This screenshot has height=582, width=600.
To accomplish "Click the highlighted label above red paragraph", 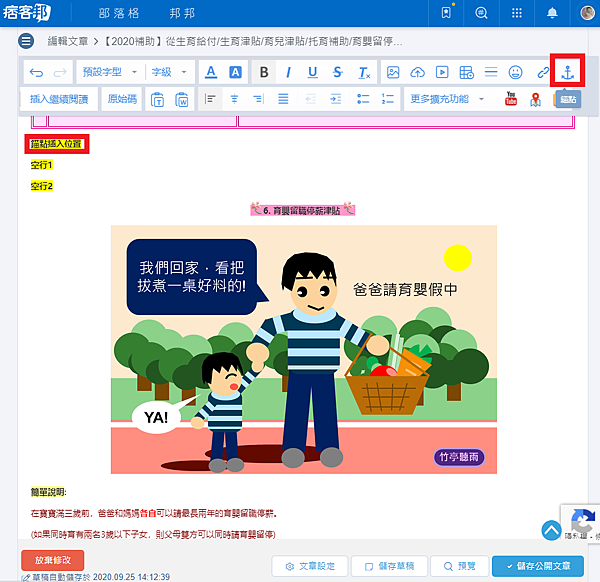I will pyautogui.click(x=48, y=492).
